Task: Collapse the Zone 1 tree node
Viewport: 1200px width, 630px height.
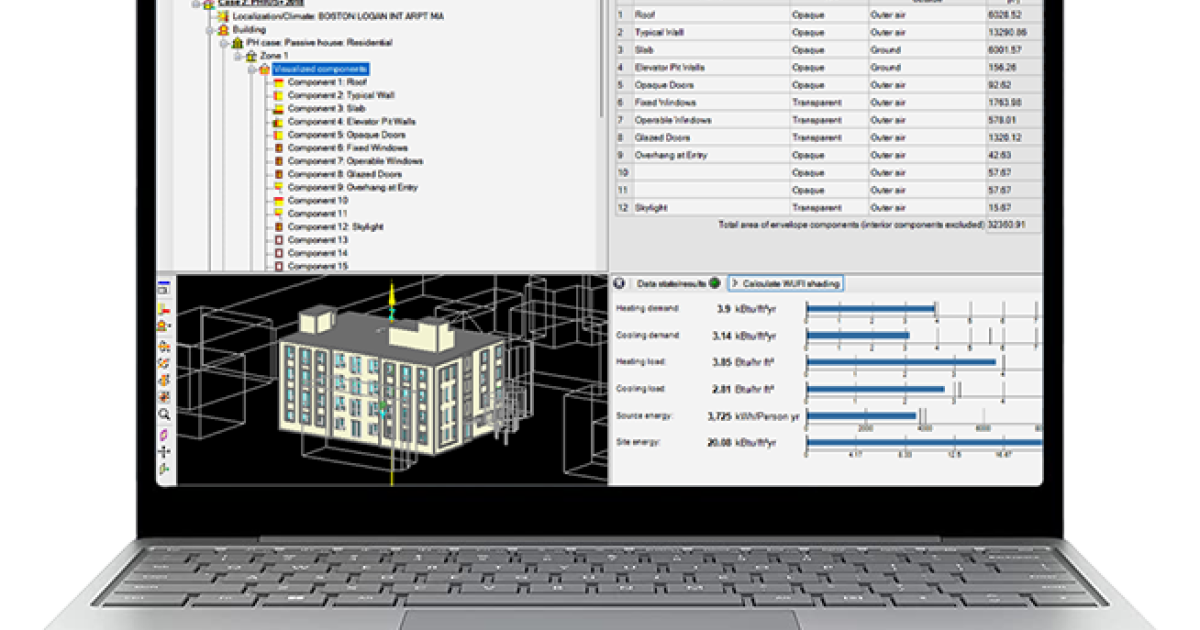Action: [x=238, y=56]
